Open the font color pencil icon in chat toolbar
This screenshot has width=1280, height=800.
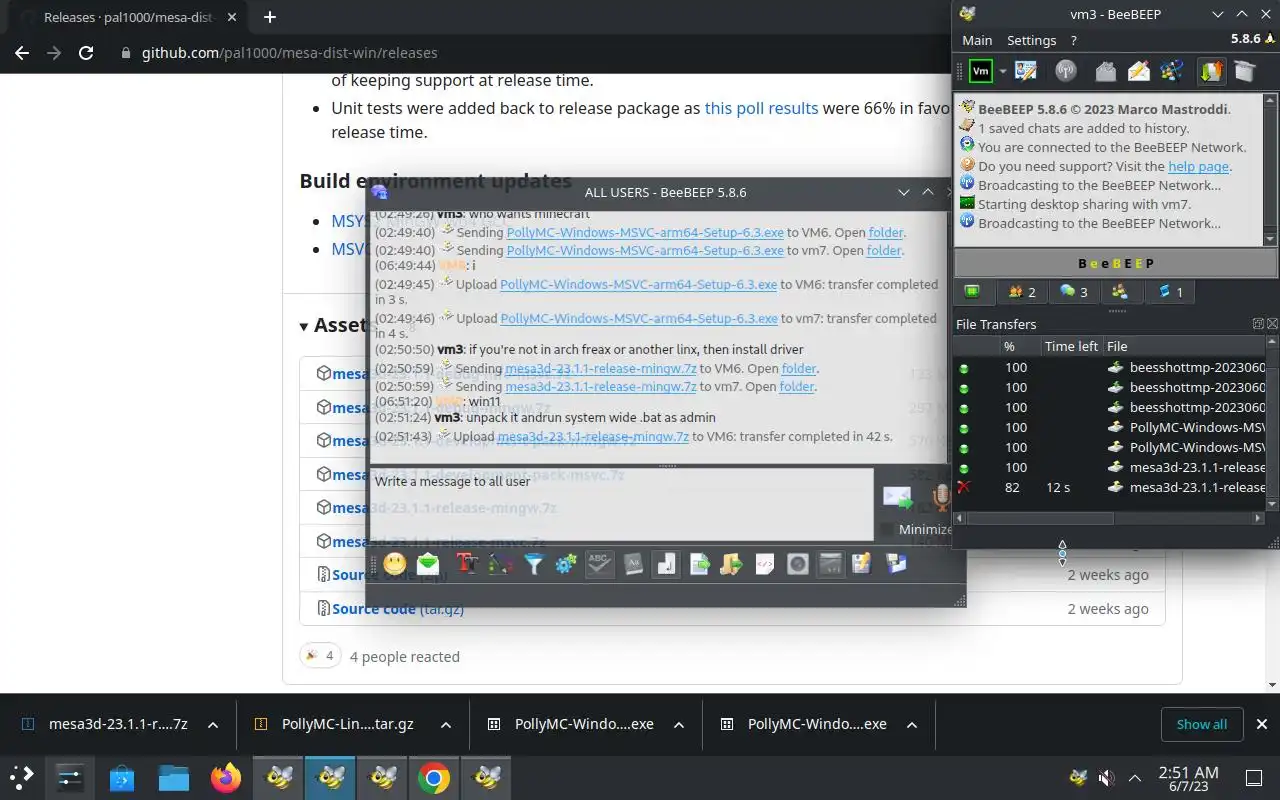[501, 564]
